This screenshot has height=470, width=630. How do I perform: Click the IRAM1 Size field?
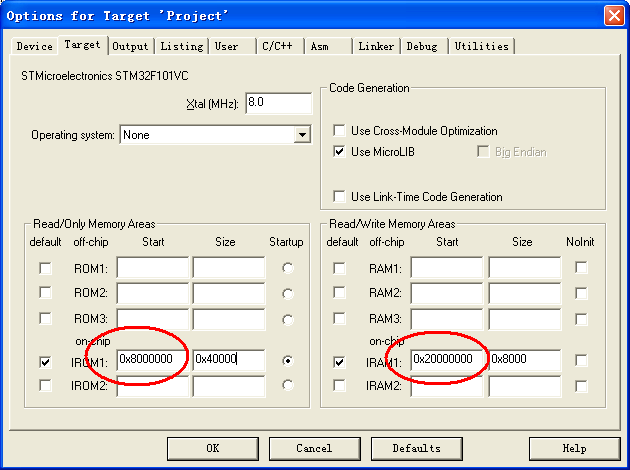(x=525, y=360)
